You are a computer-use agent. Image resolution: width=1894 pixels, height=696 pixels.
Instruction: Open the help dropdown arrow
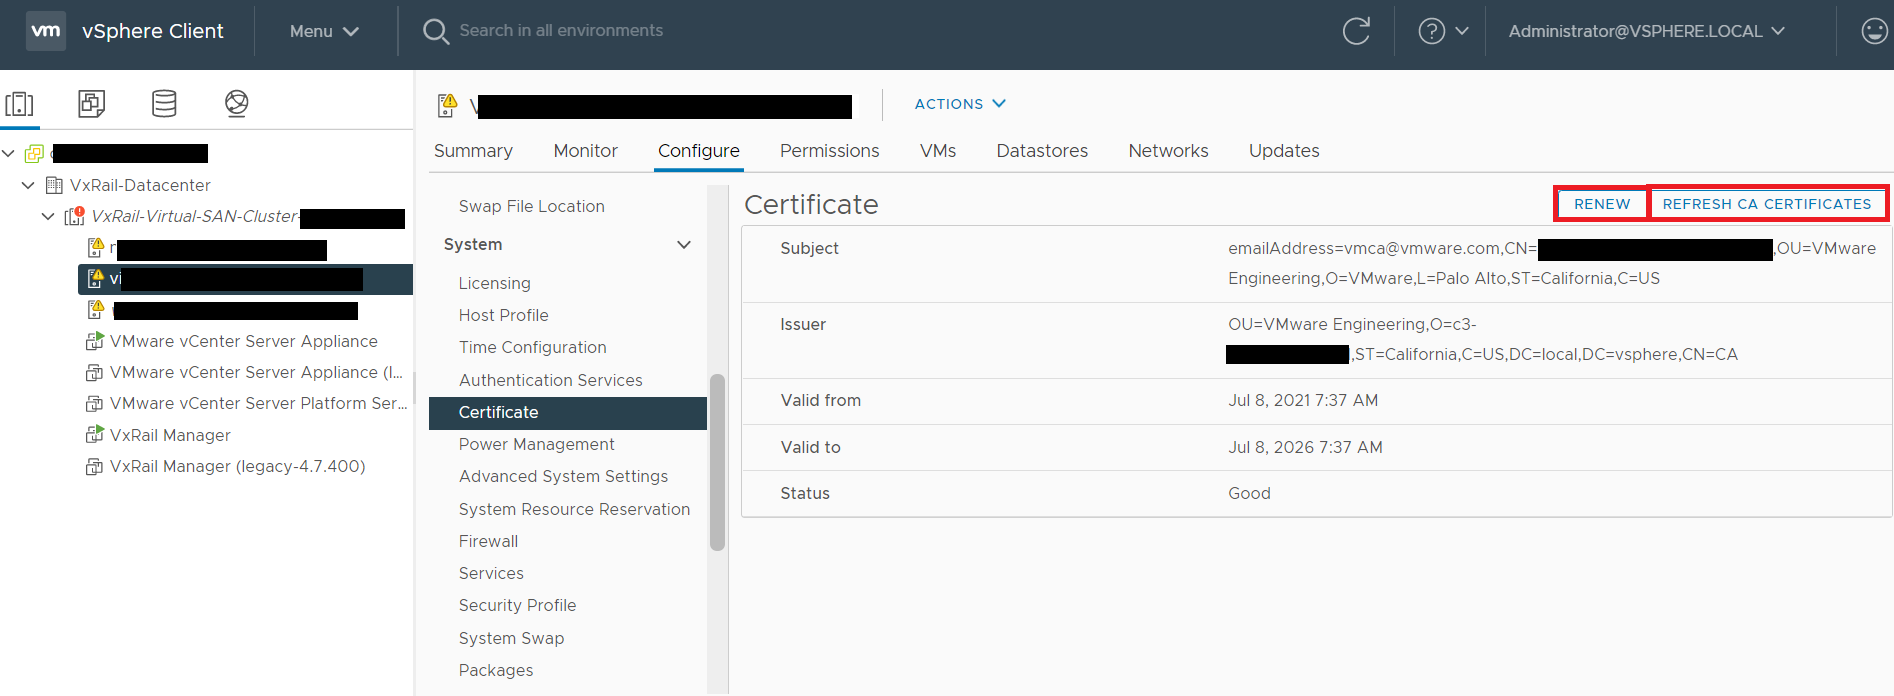pyautogui.click(x=1462, y=31)
